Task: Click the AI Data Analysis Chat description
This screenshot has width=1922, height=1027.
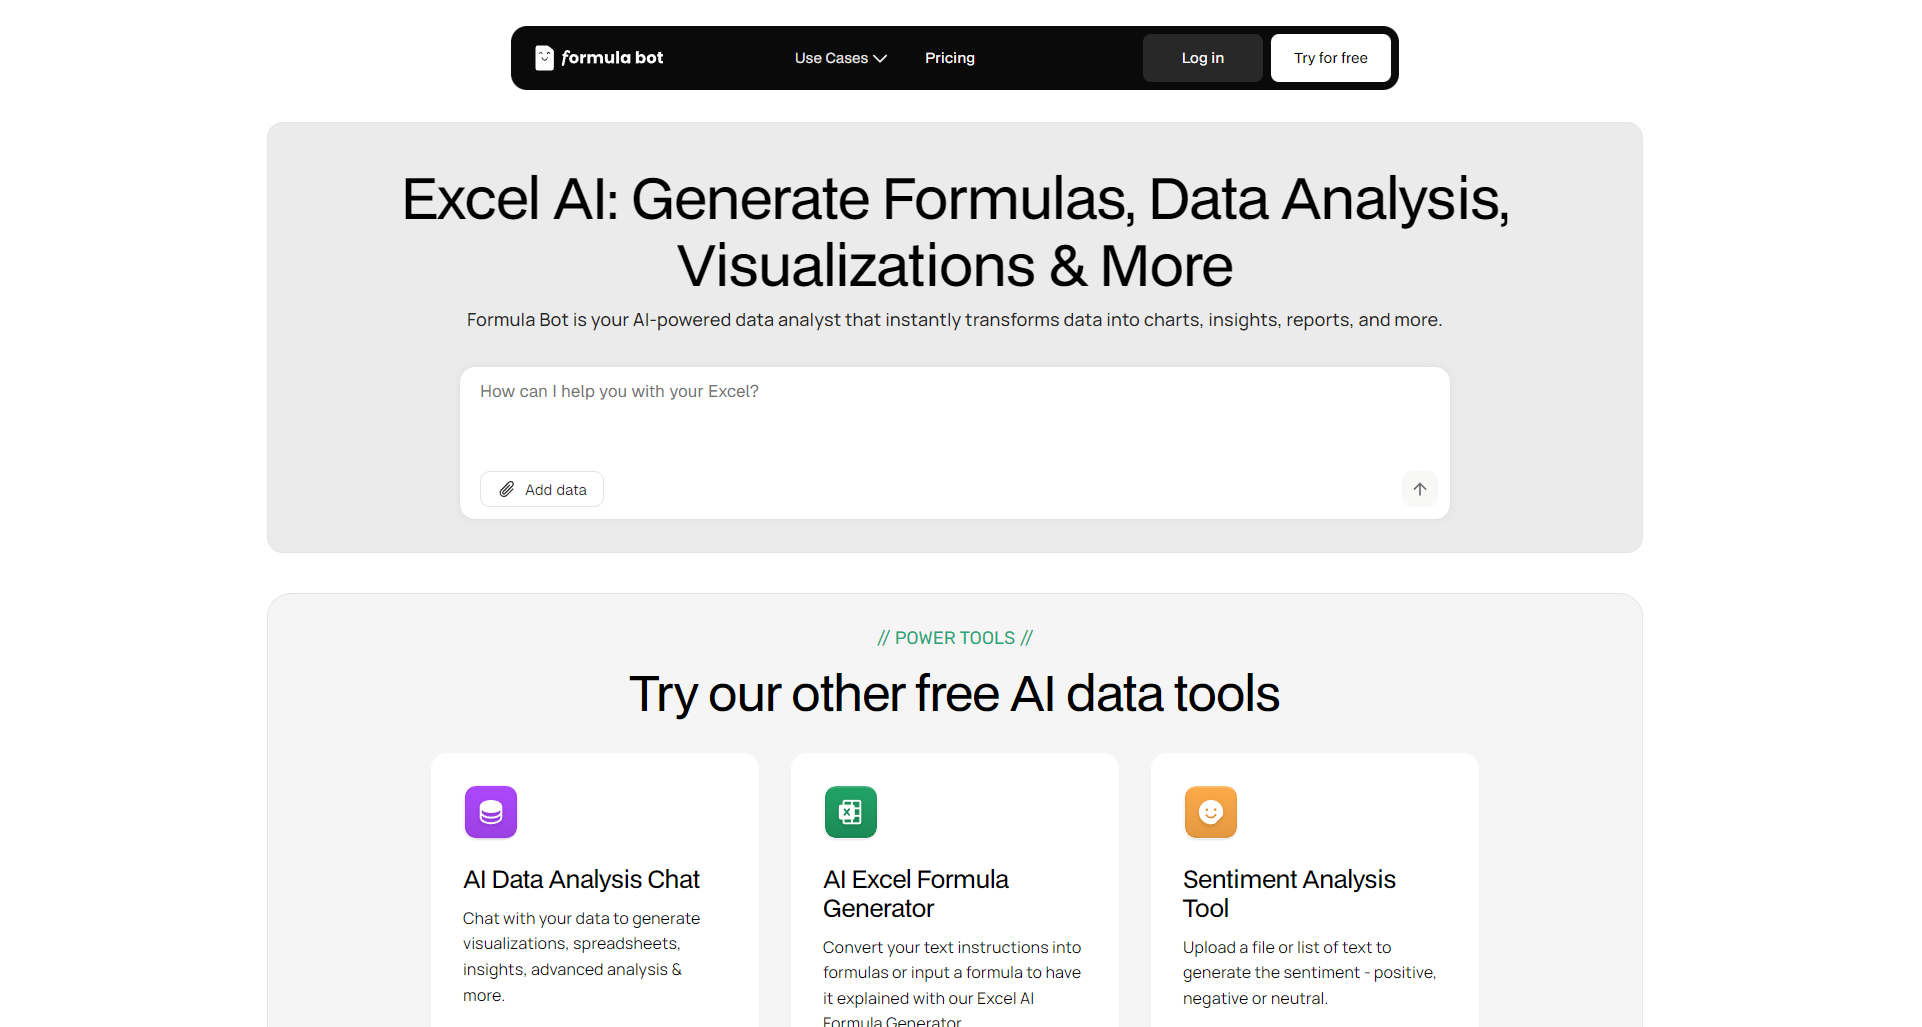Action: click(581, 956)
